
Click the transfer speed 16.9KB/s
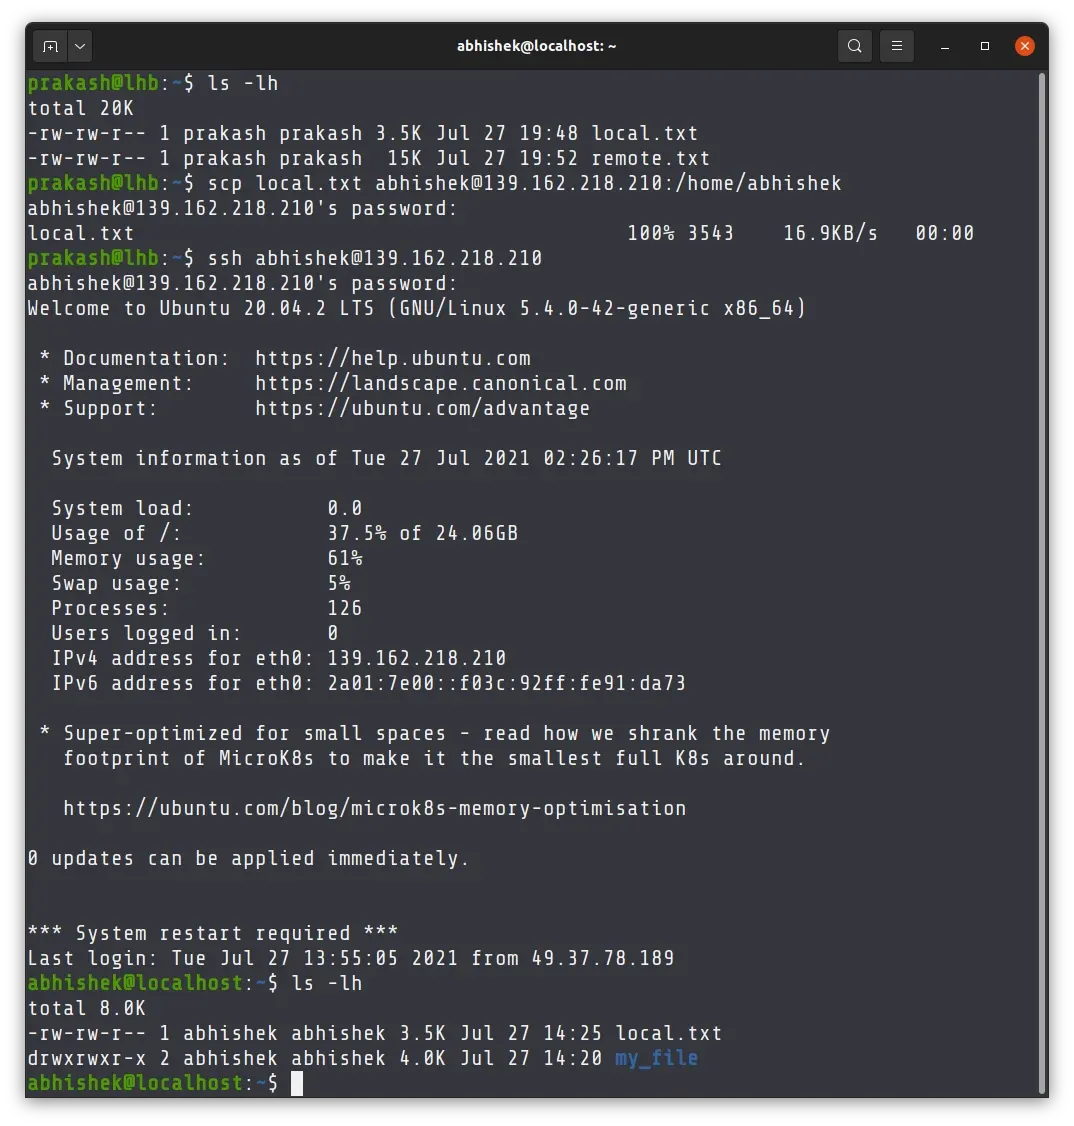[x=831, y=233]
